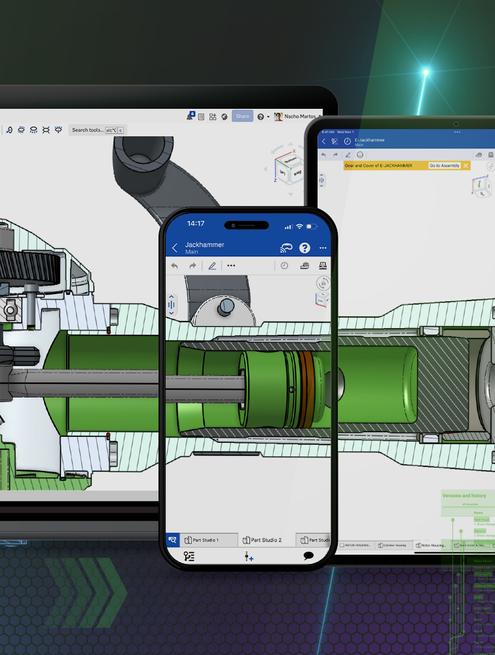The height and width of the screenshot is (655, 495).
Task: Click the tool icon just left of Search tools
Action: [x=59, y=130]
